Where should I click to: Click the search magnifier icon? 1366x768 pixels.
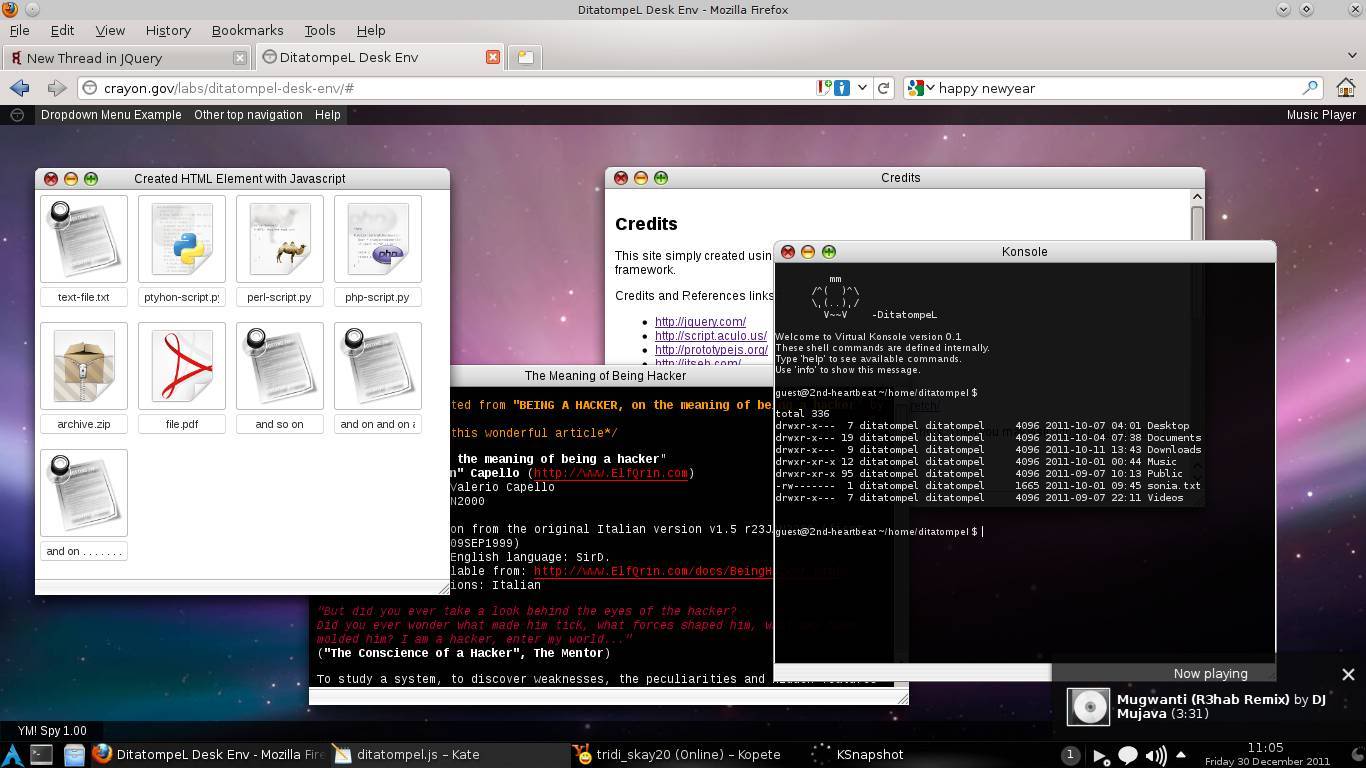(1309, 88)
